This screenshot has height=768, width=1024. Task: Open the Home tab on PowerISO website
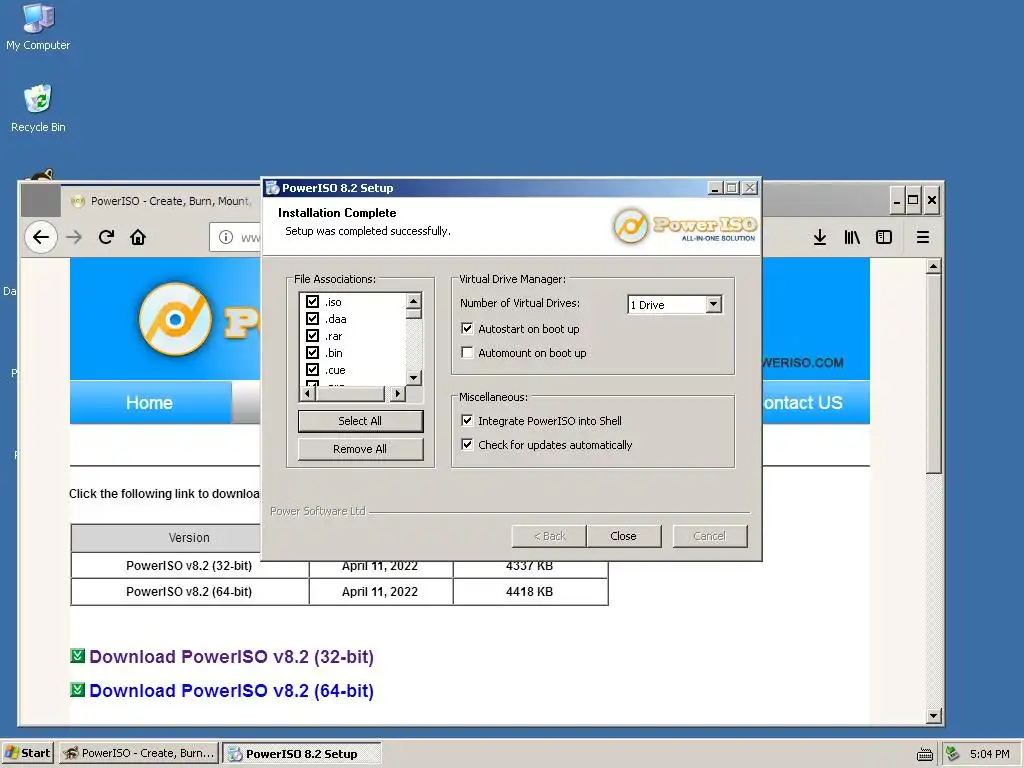pyautogui.click(x=150, y=402)
